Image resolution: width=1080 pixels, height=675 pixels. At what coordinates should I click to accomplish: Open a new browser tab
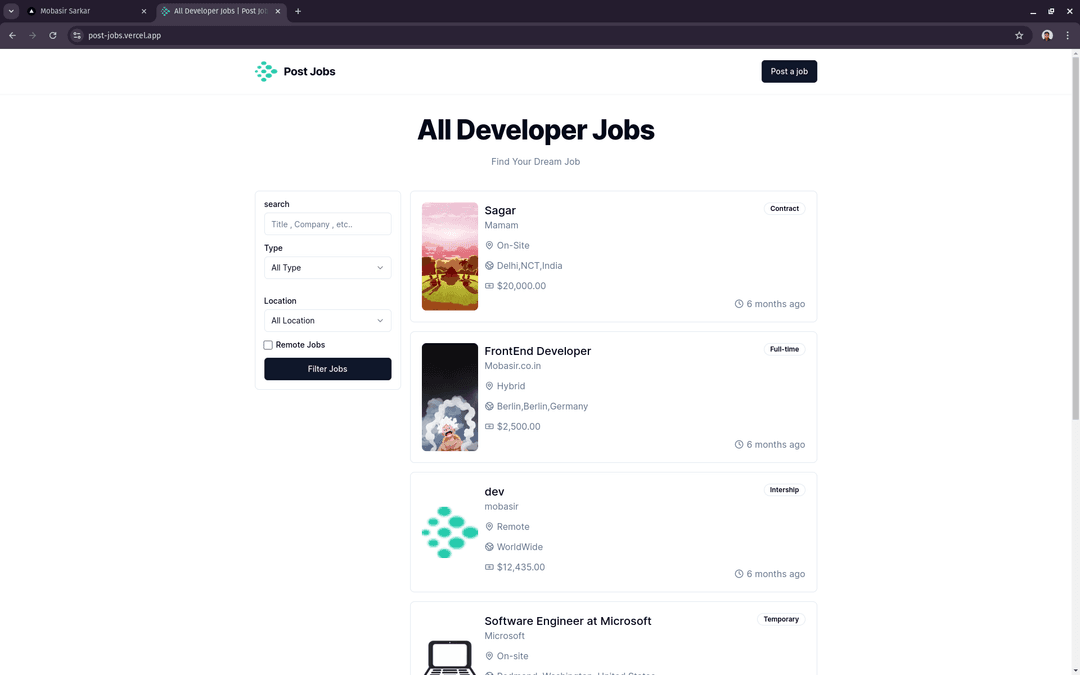point(298,11)
